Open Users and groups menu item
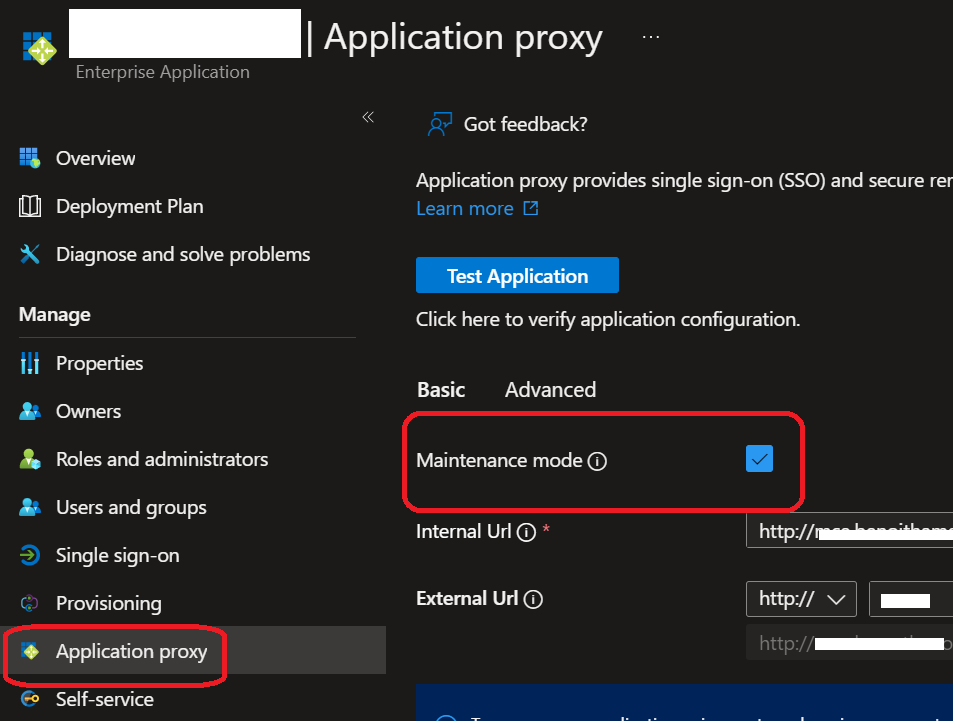The height and width of the screenshot is (721, 953). point(131,507)
